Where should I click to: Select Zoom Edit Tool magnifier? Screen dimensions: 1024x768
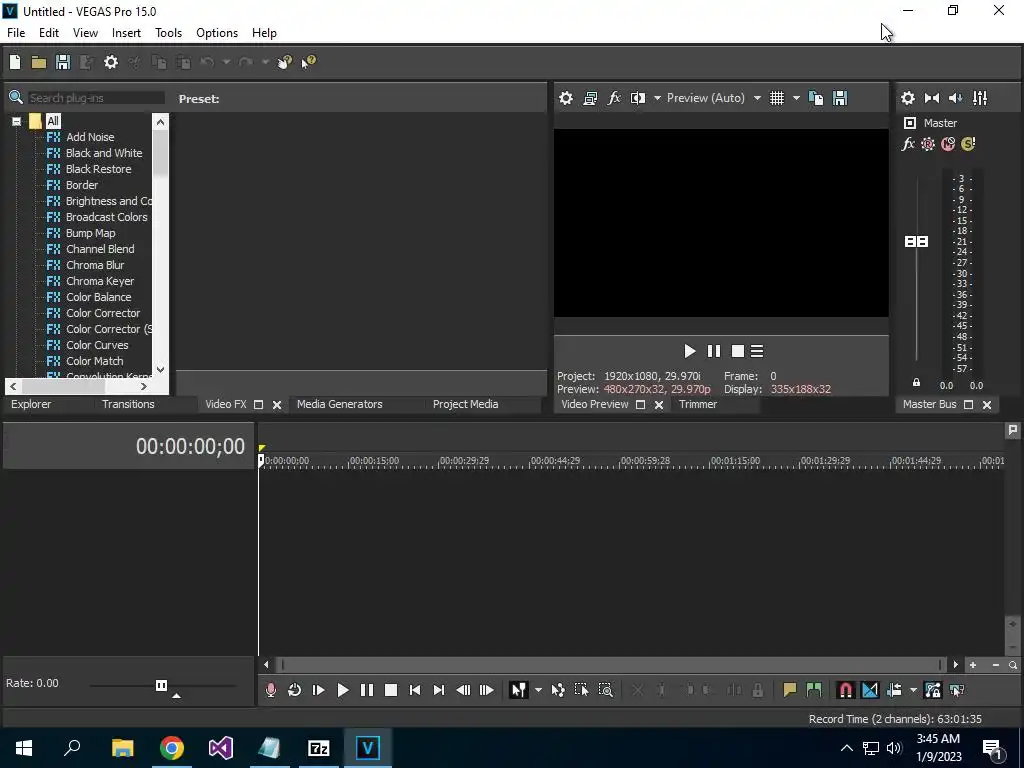pos(605,690)
